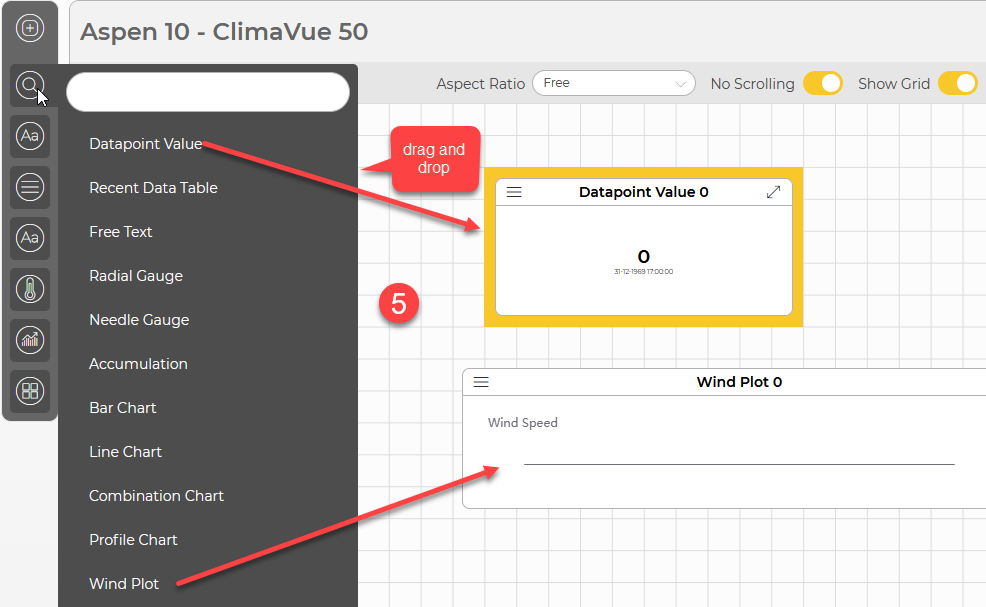Click the thermometer gauge icon in sidebar

tap(30, 289)
